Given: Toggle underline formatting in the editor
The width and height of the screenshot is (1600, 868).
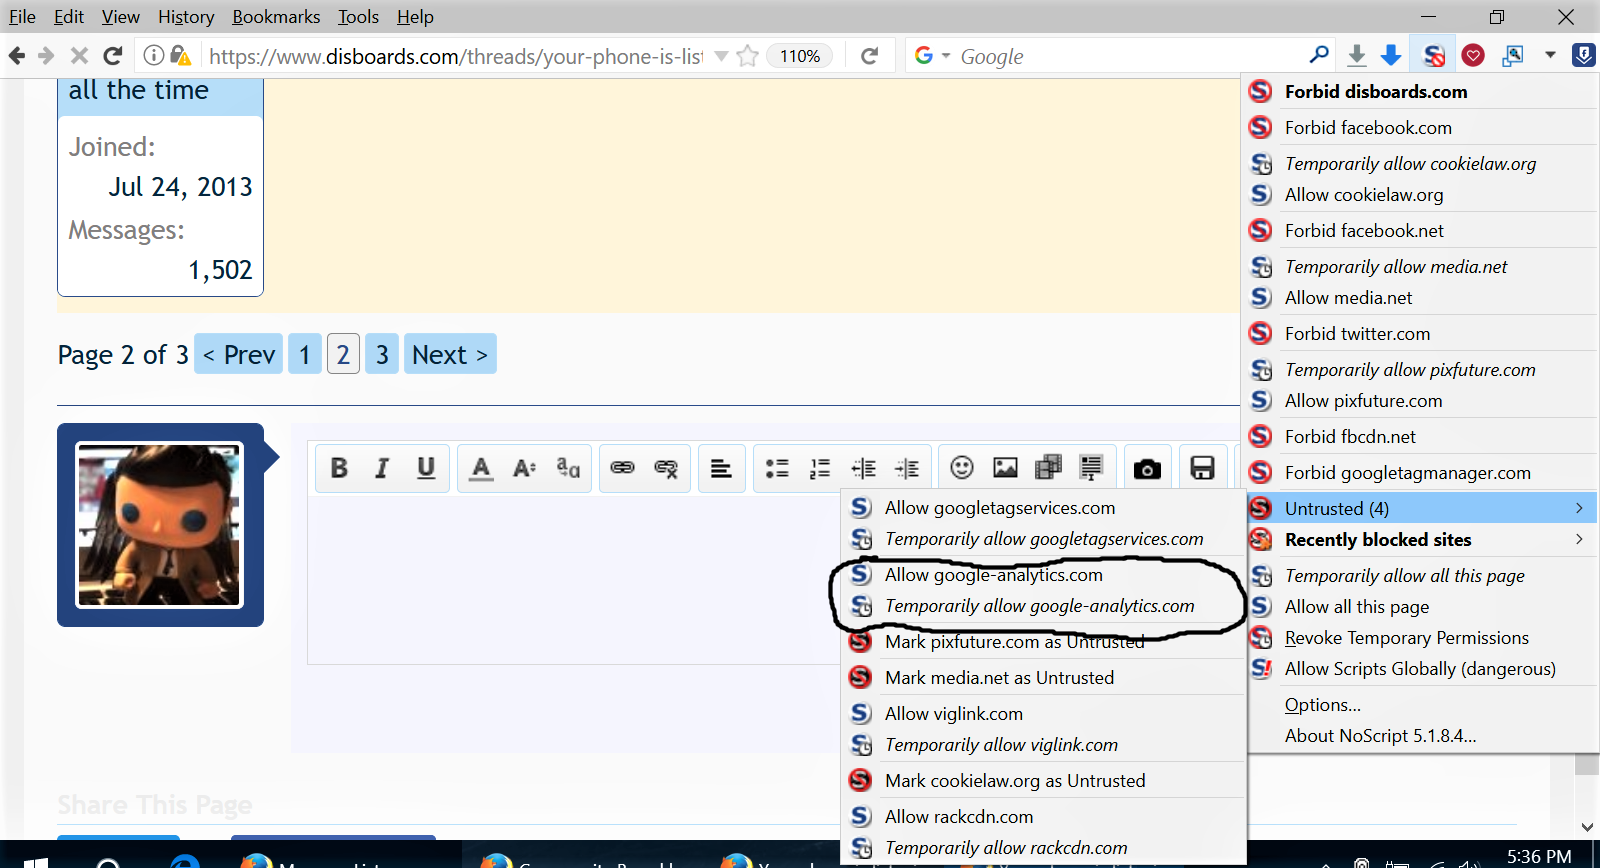Looking at the screenshot, I should [426, 468].
